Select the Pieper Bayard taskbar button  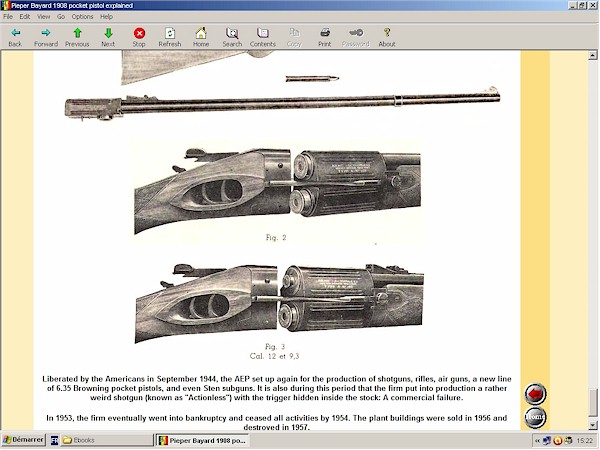202,440
